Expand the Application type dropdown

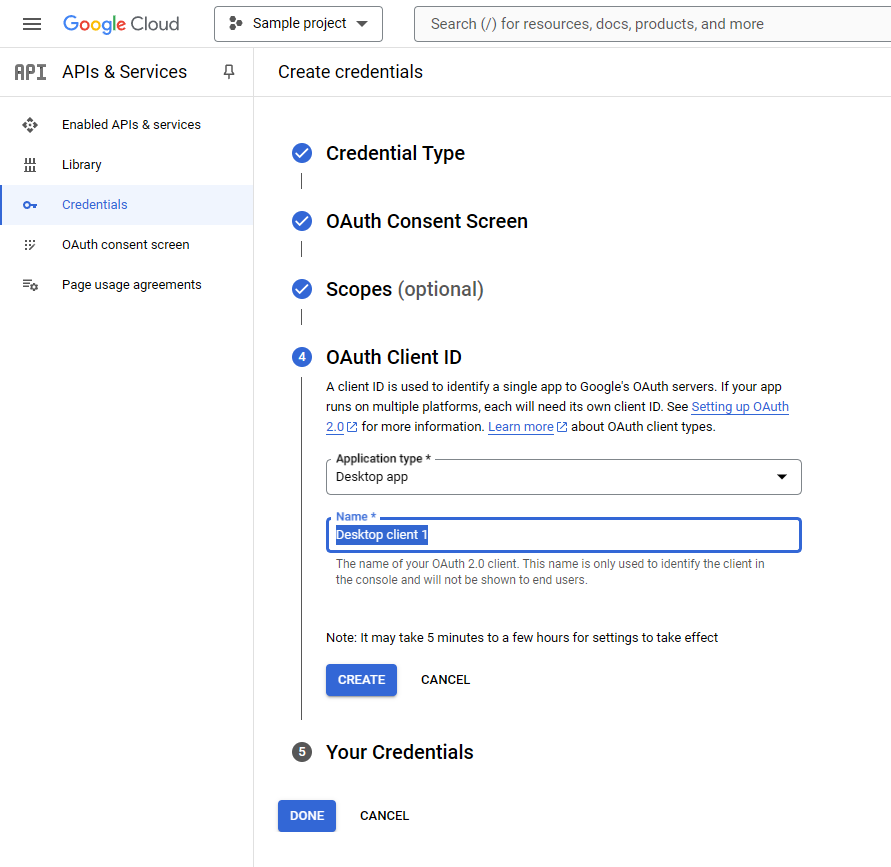[564, 477]
